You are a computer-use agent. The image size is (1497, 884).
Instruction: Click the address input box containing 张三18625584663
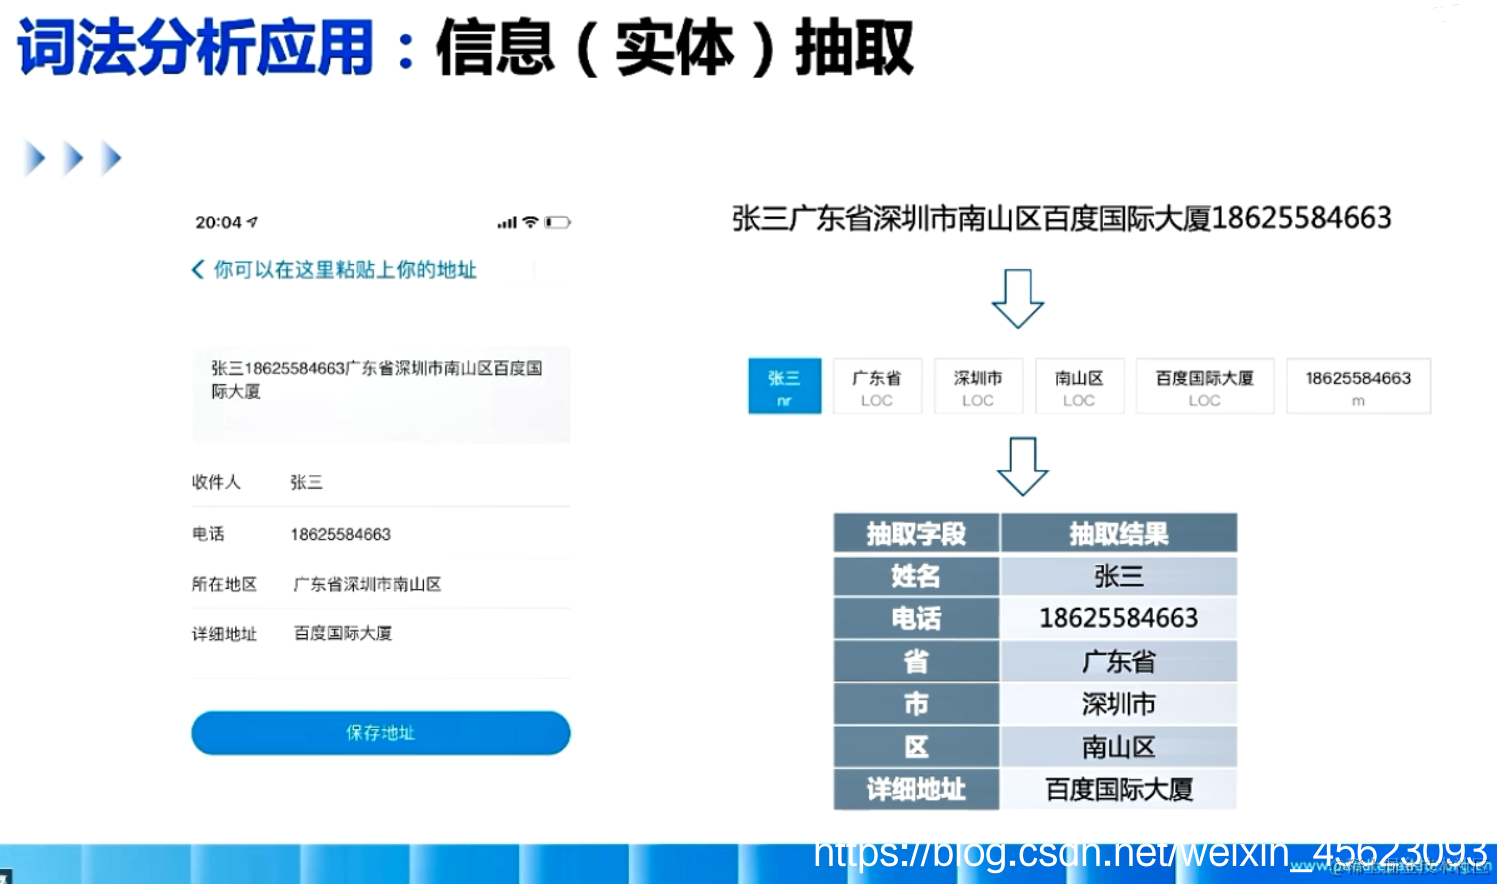380,393
